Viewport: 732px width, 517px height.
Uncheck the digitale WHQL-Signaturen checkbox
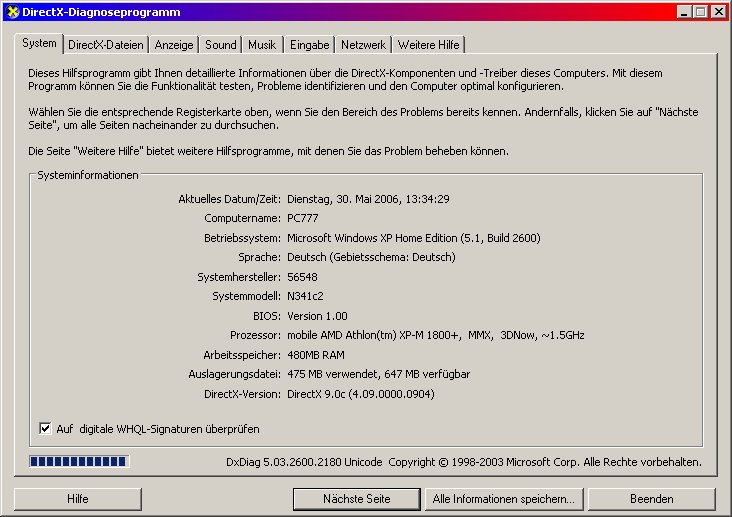click(45, 428)
